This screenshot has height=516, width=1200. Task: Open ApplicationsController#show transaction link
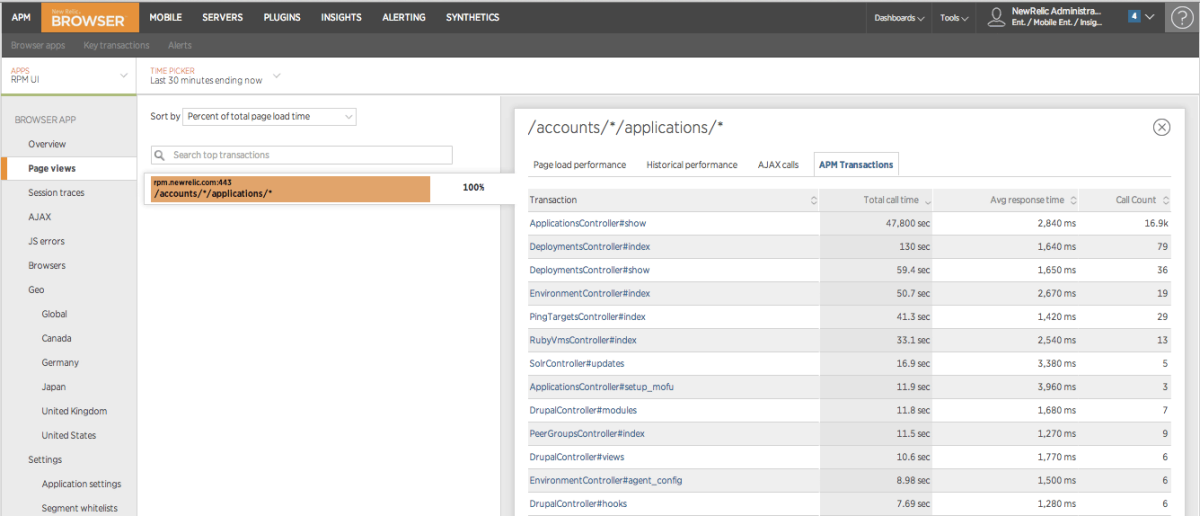click(x=588, y=223)
